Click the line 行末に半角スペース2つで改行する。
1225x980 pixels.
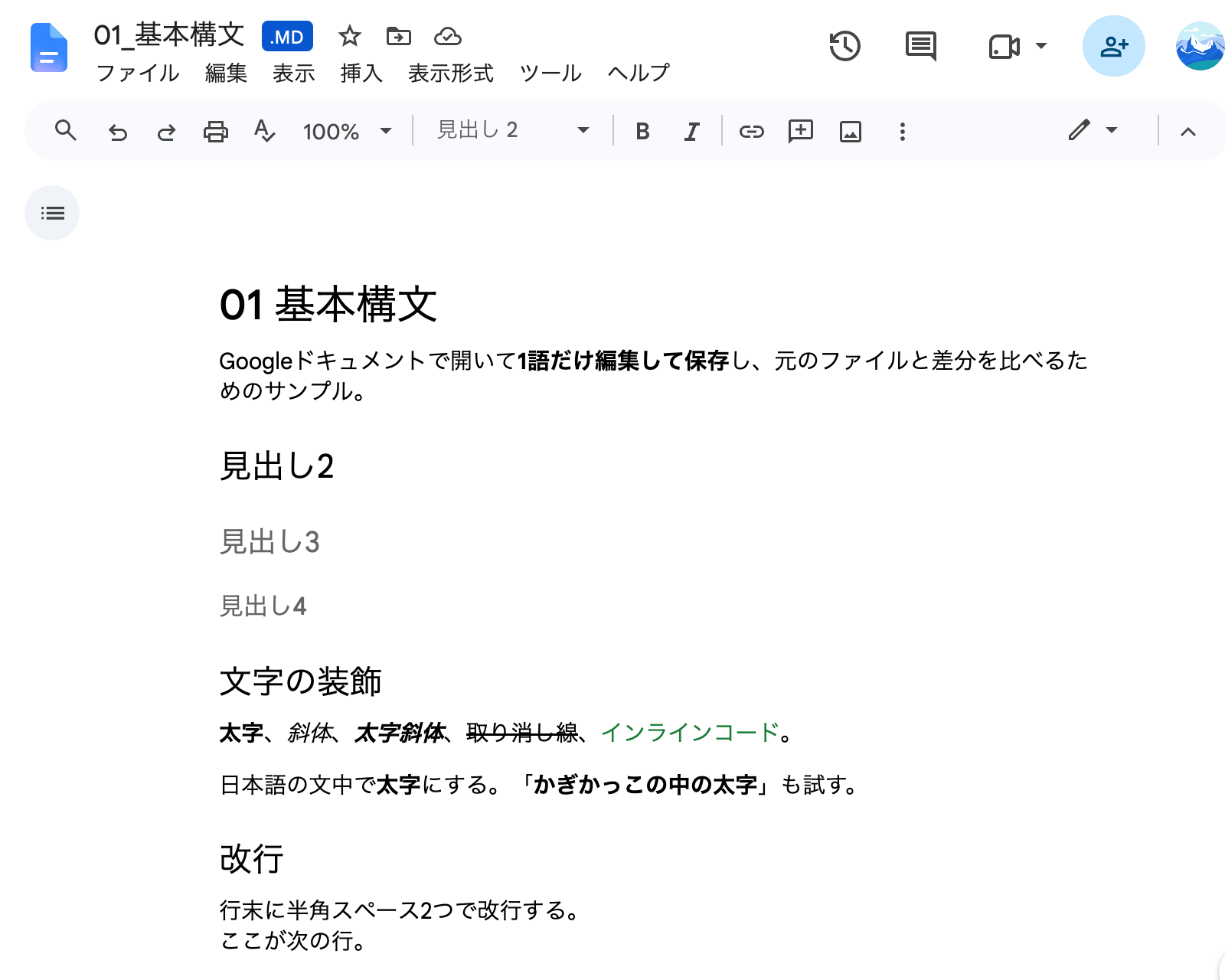click(400, 911)
